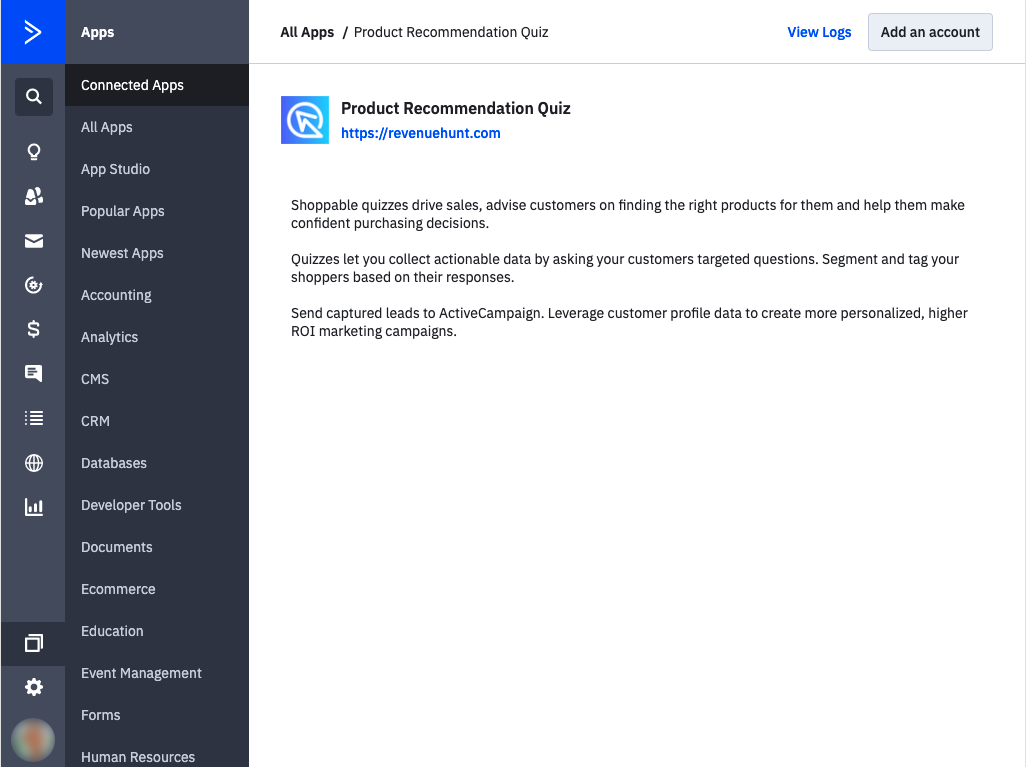Click breadcrumb text Product Recommendation Quiz
The width and height of the screenshot is (1026, 767).
(x=451, y=32)
